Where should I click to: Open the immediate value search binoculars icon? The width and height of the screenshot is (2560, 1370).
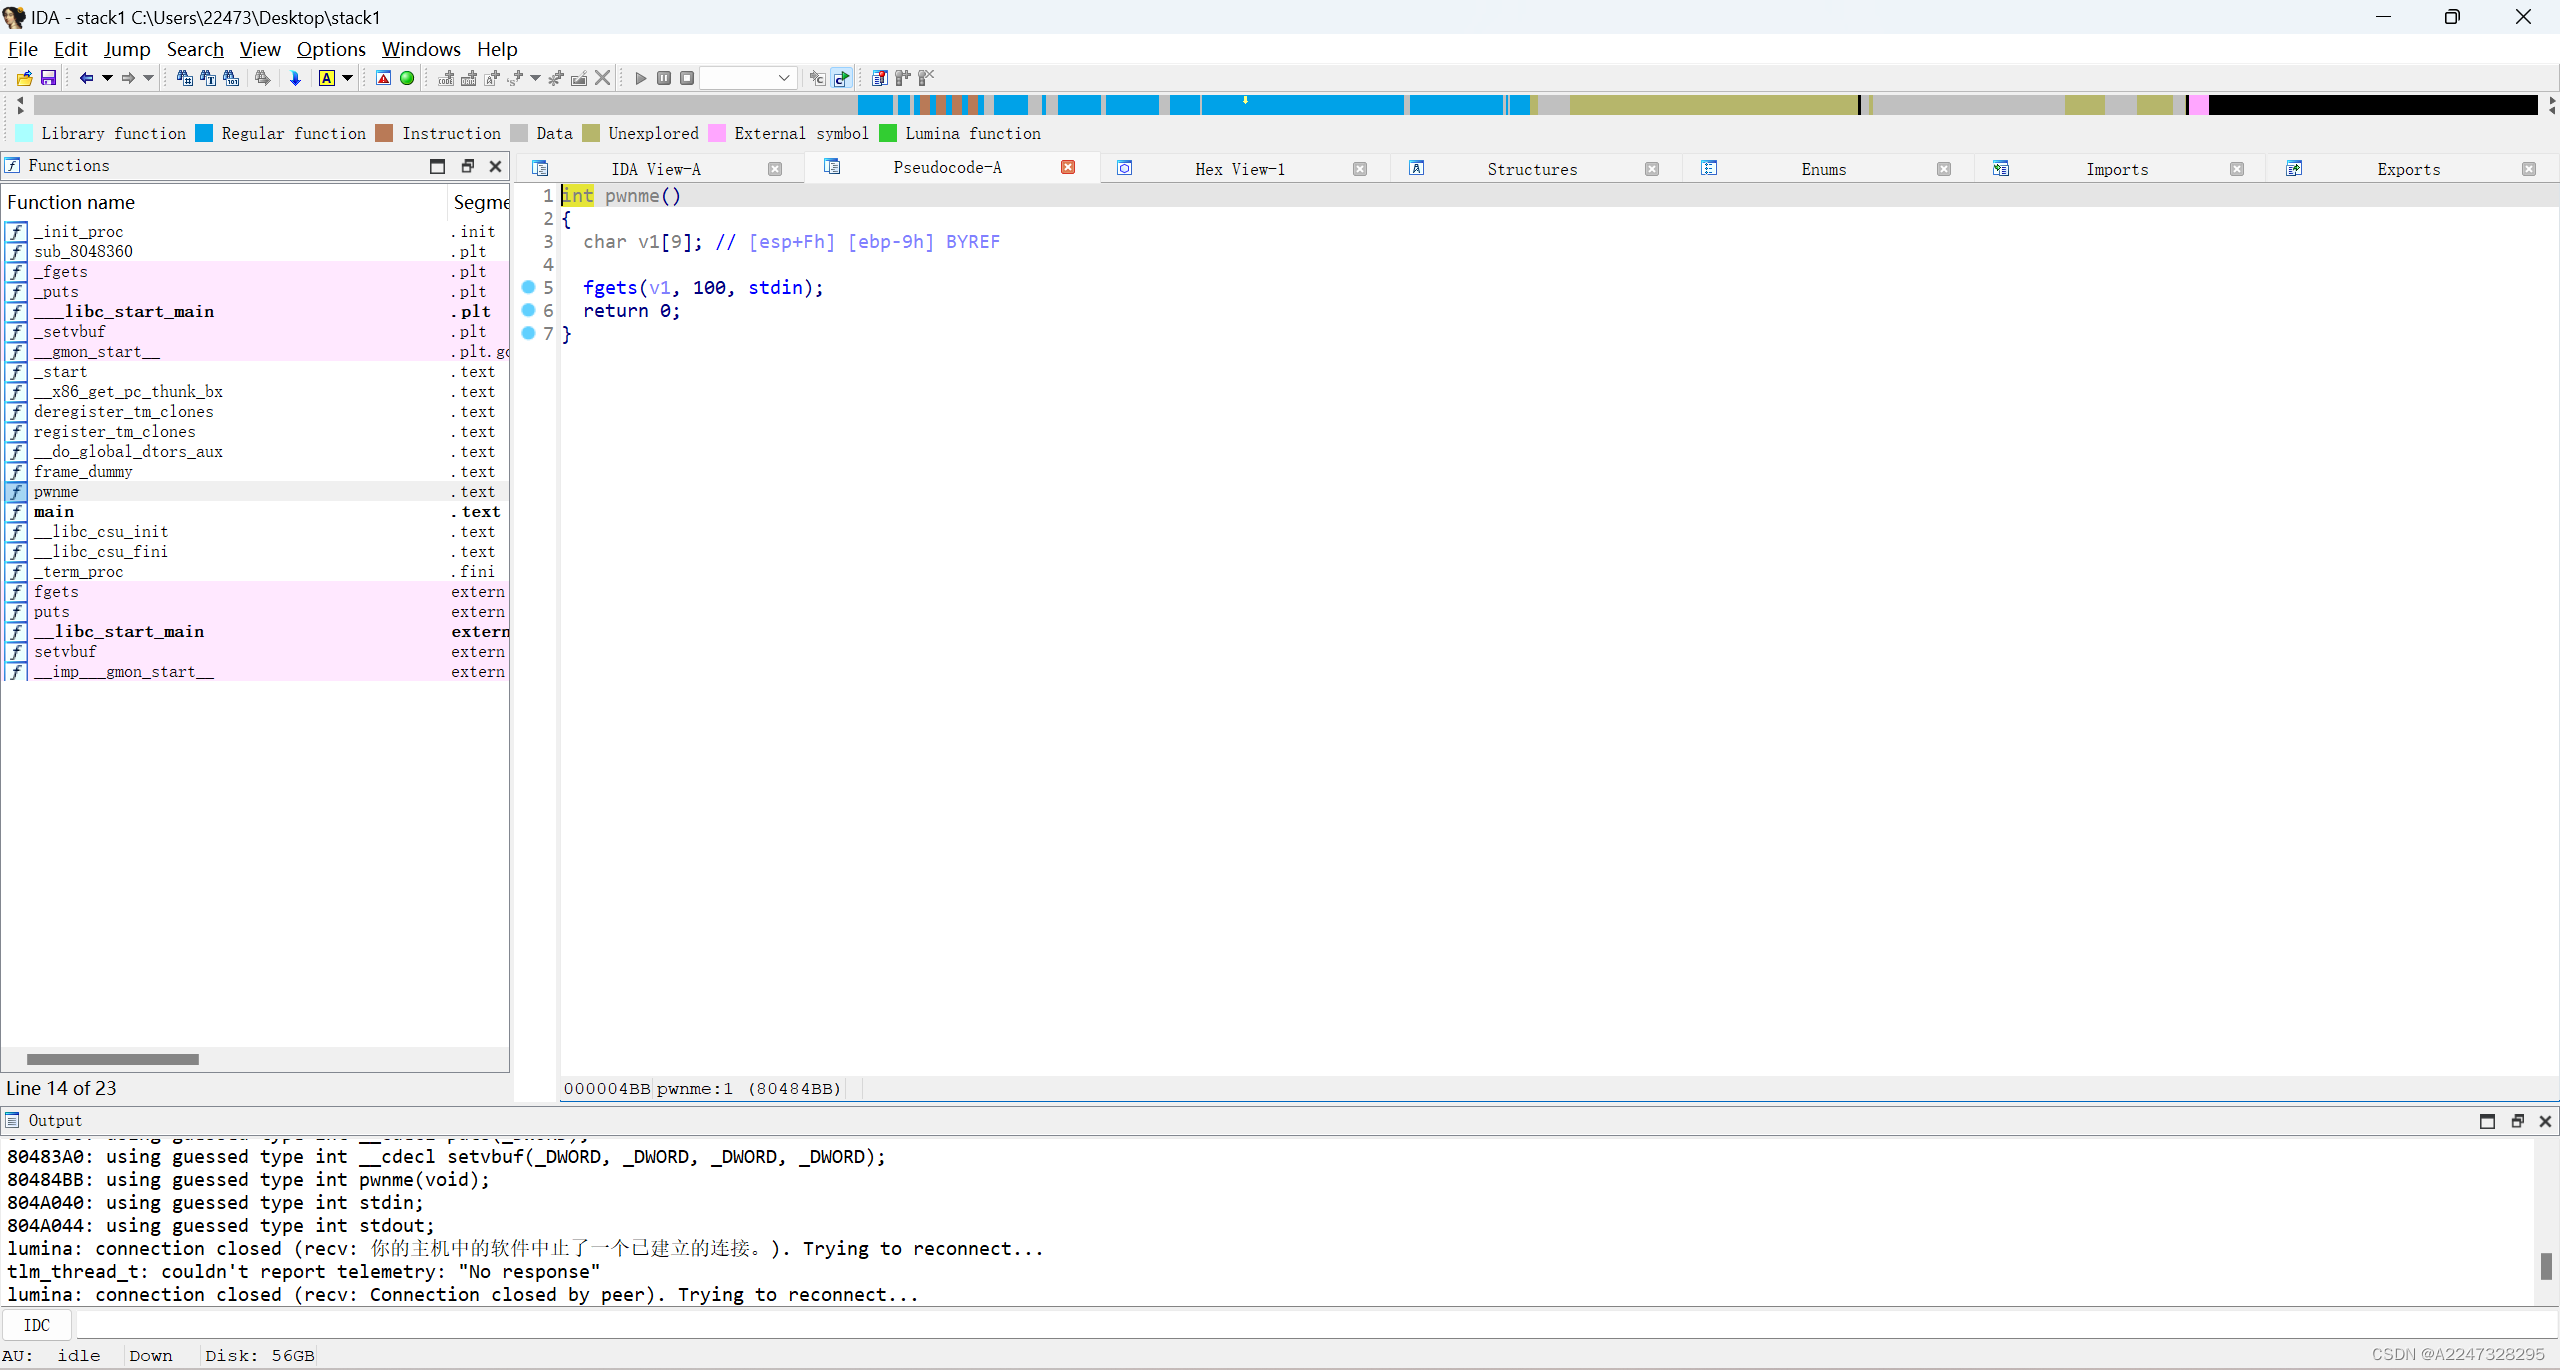[x=185, y=78]
